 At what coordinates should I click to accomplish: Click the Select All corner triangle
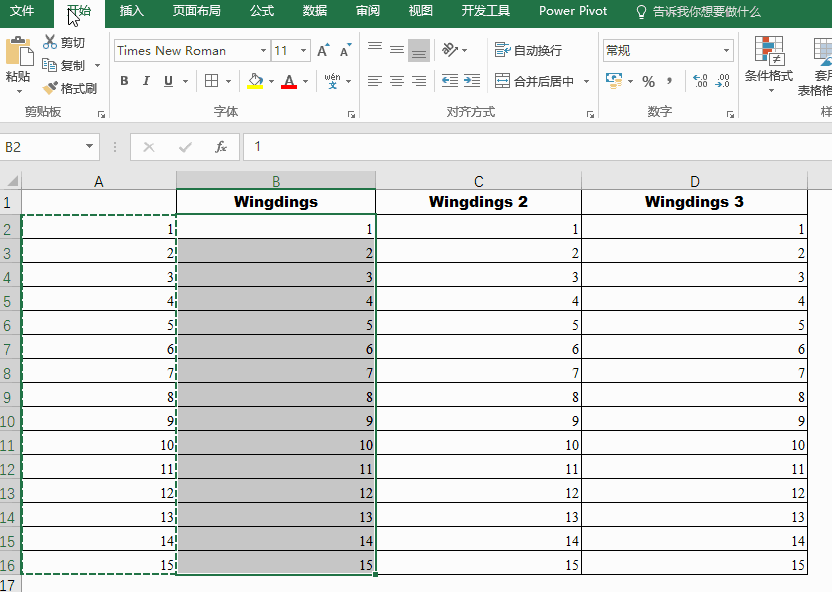click(x=12, y=181)
